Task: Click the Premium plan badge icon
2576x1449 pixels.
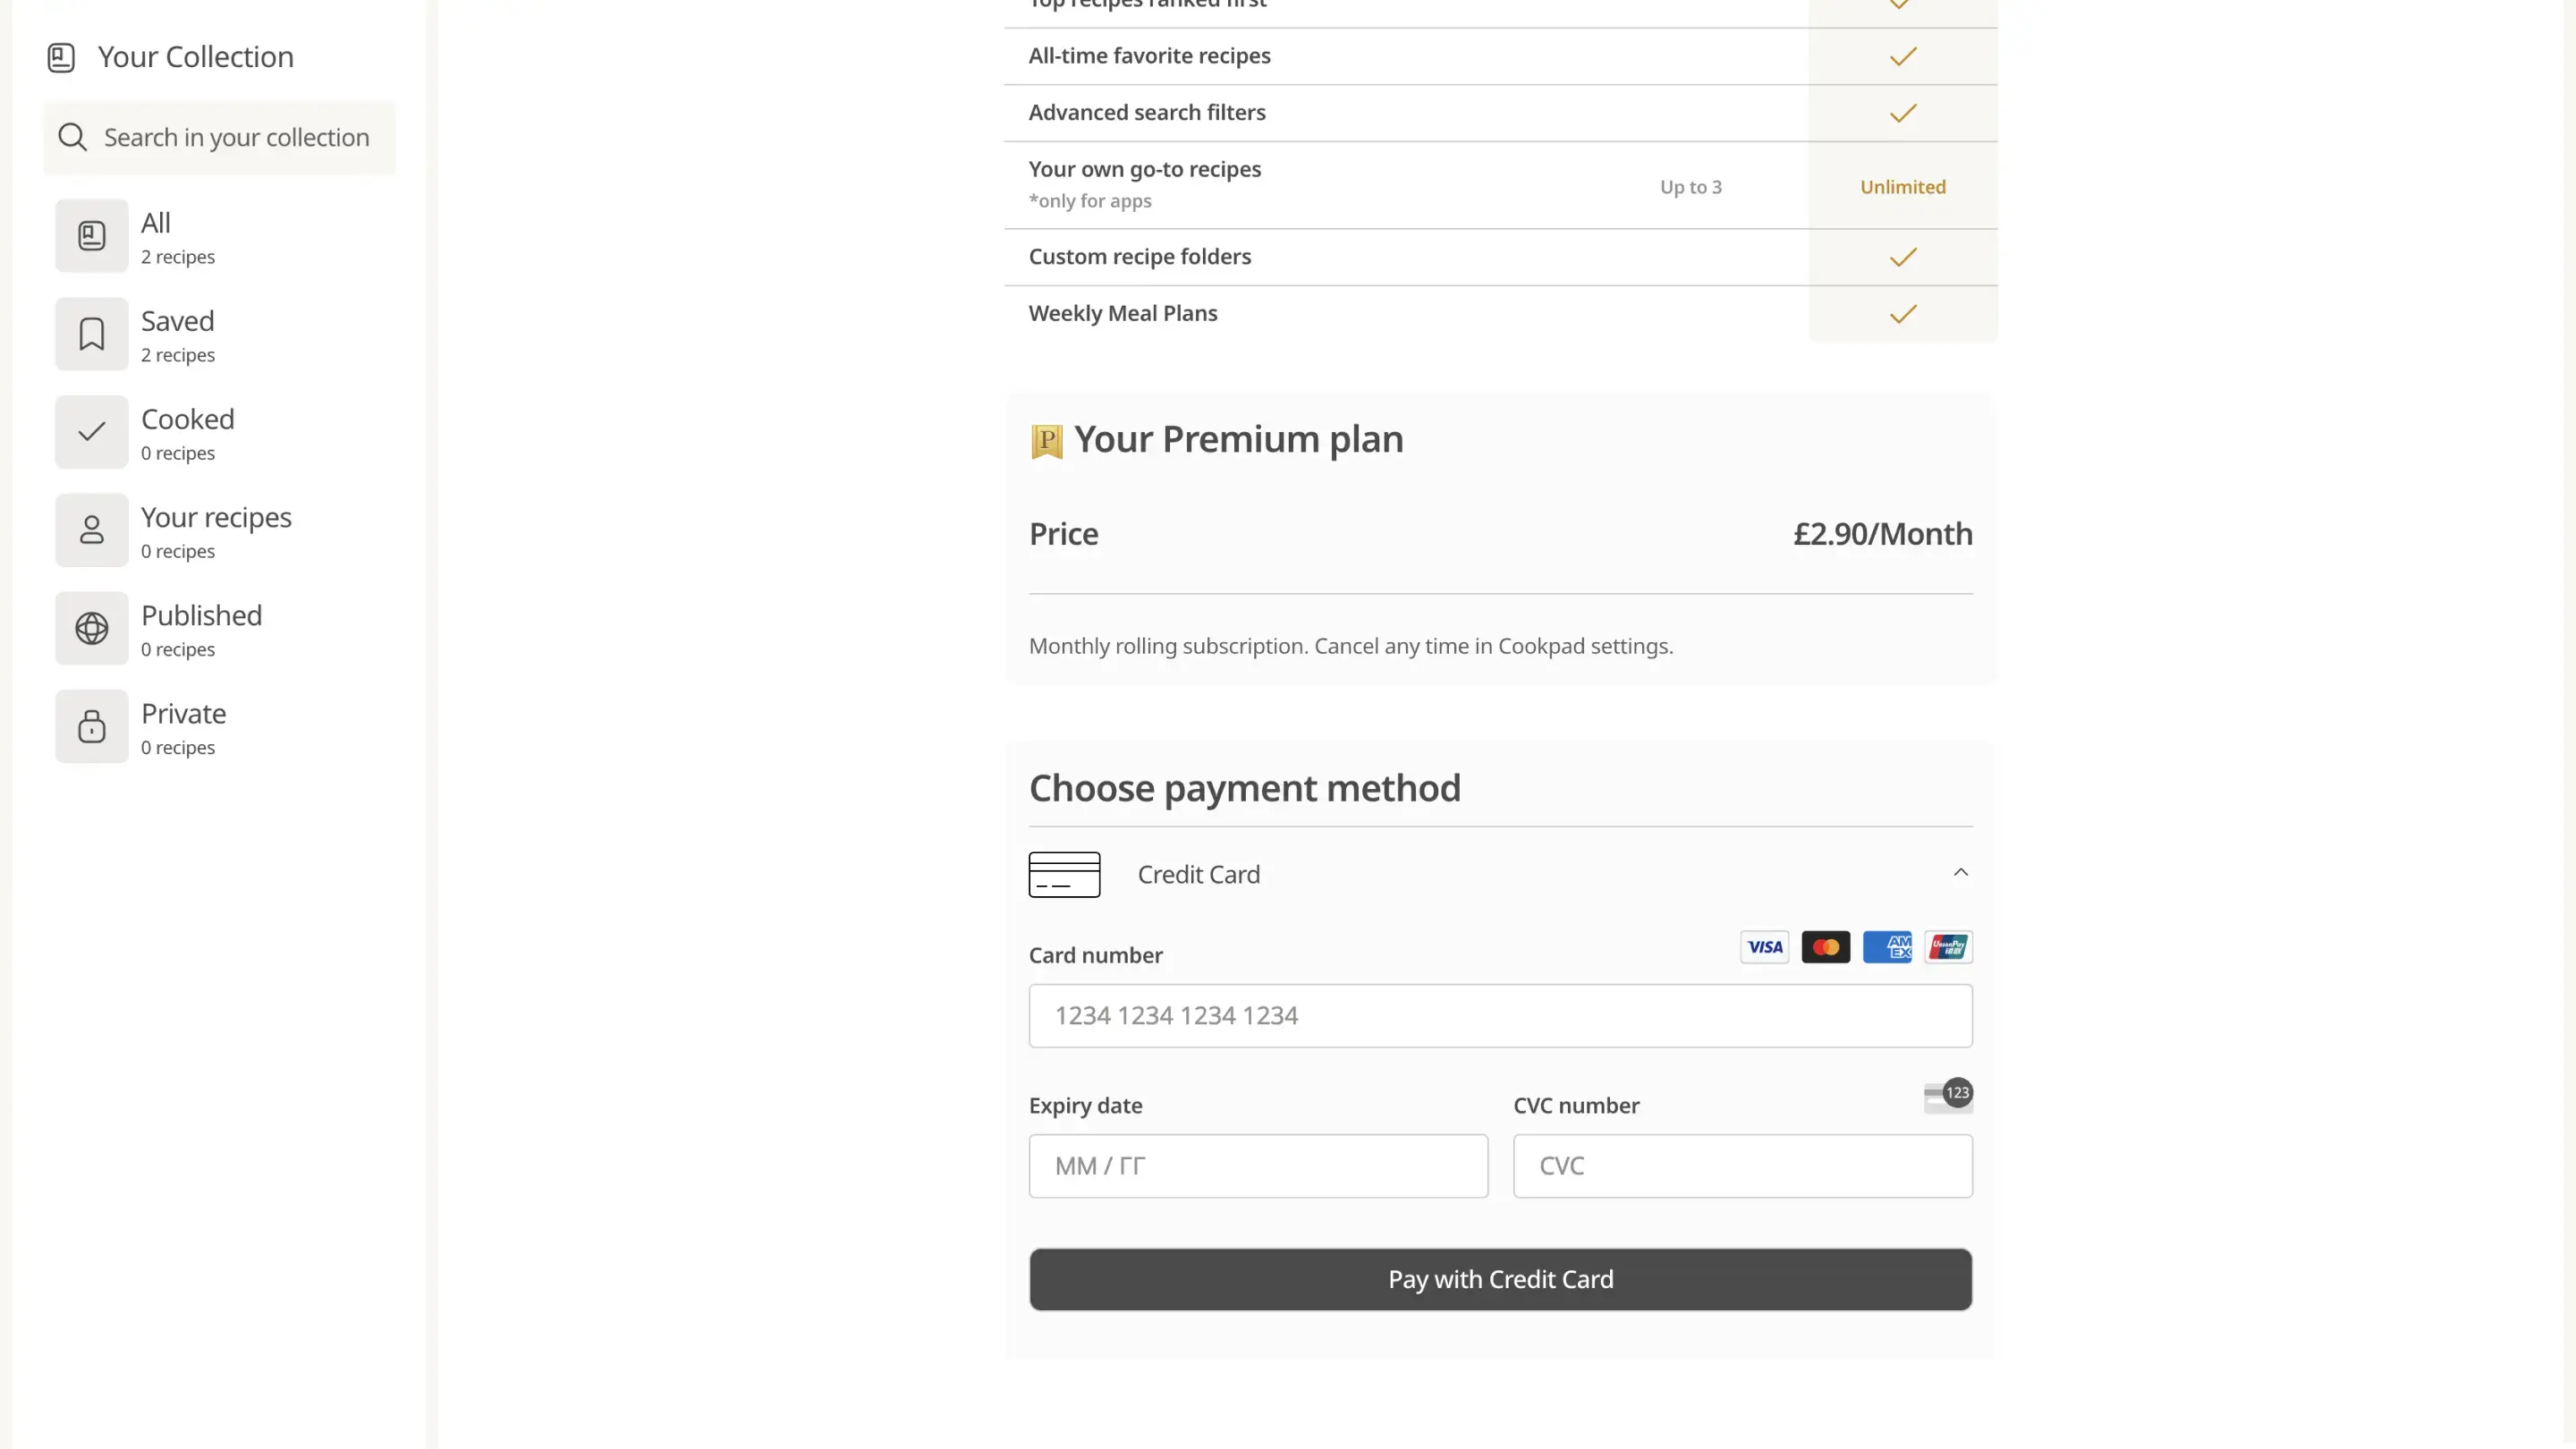Action: coord(1046,440)
